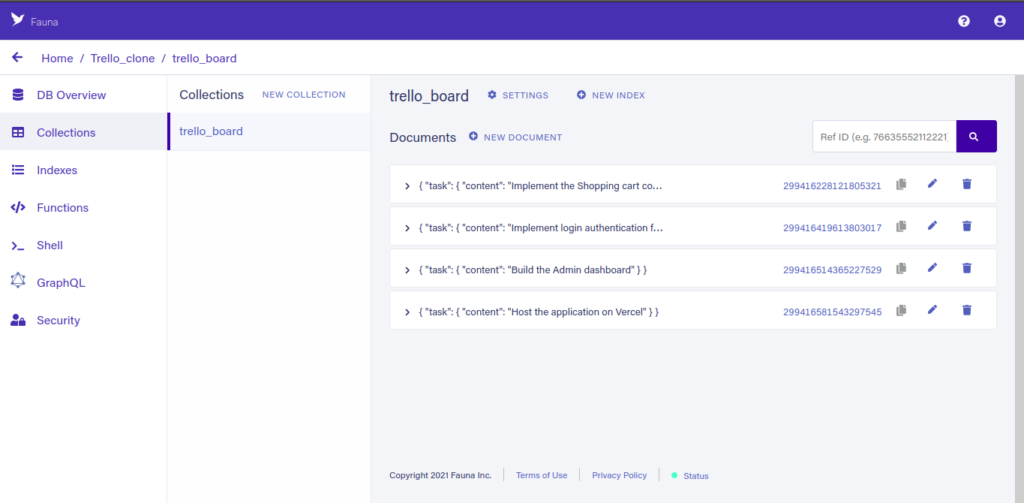Click the Fauna bird logo
Viewport: 1024px width, 503px height.
[x=18, y=20]
